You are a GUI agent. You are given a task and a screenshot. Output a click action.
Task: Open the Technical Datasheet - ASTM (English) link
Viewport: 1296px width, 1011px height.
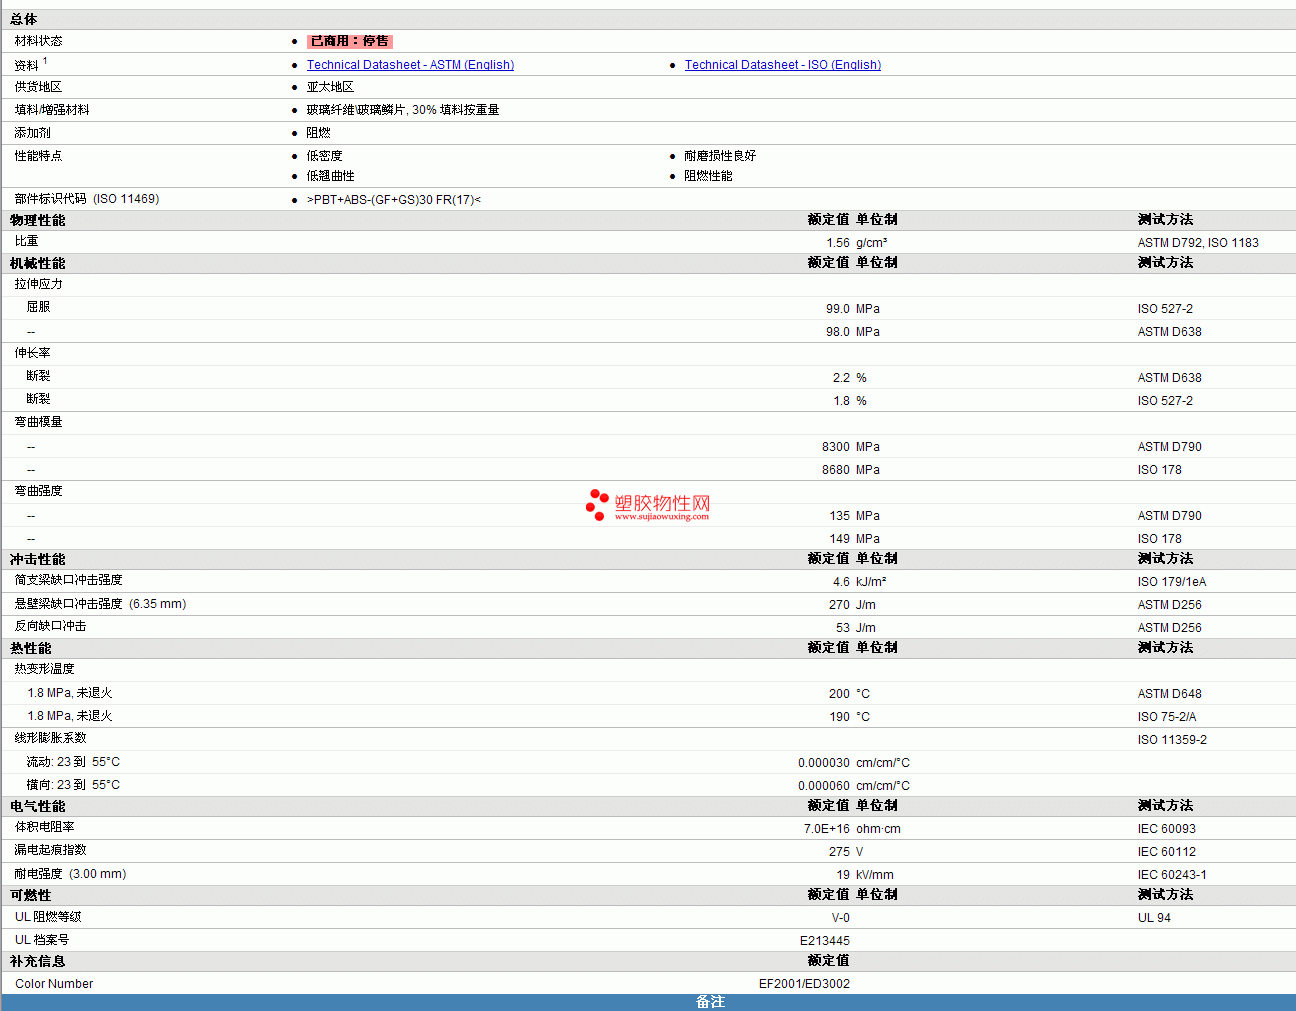click(x=410, y=65)
